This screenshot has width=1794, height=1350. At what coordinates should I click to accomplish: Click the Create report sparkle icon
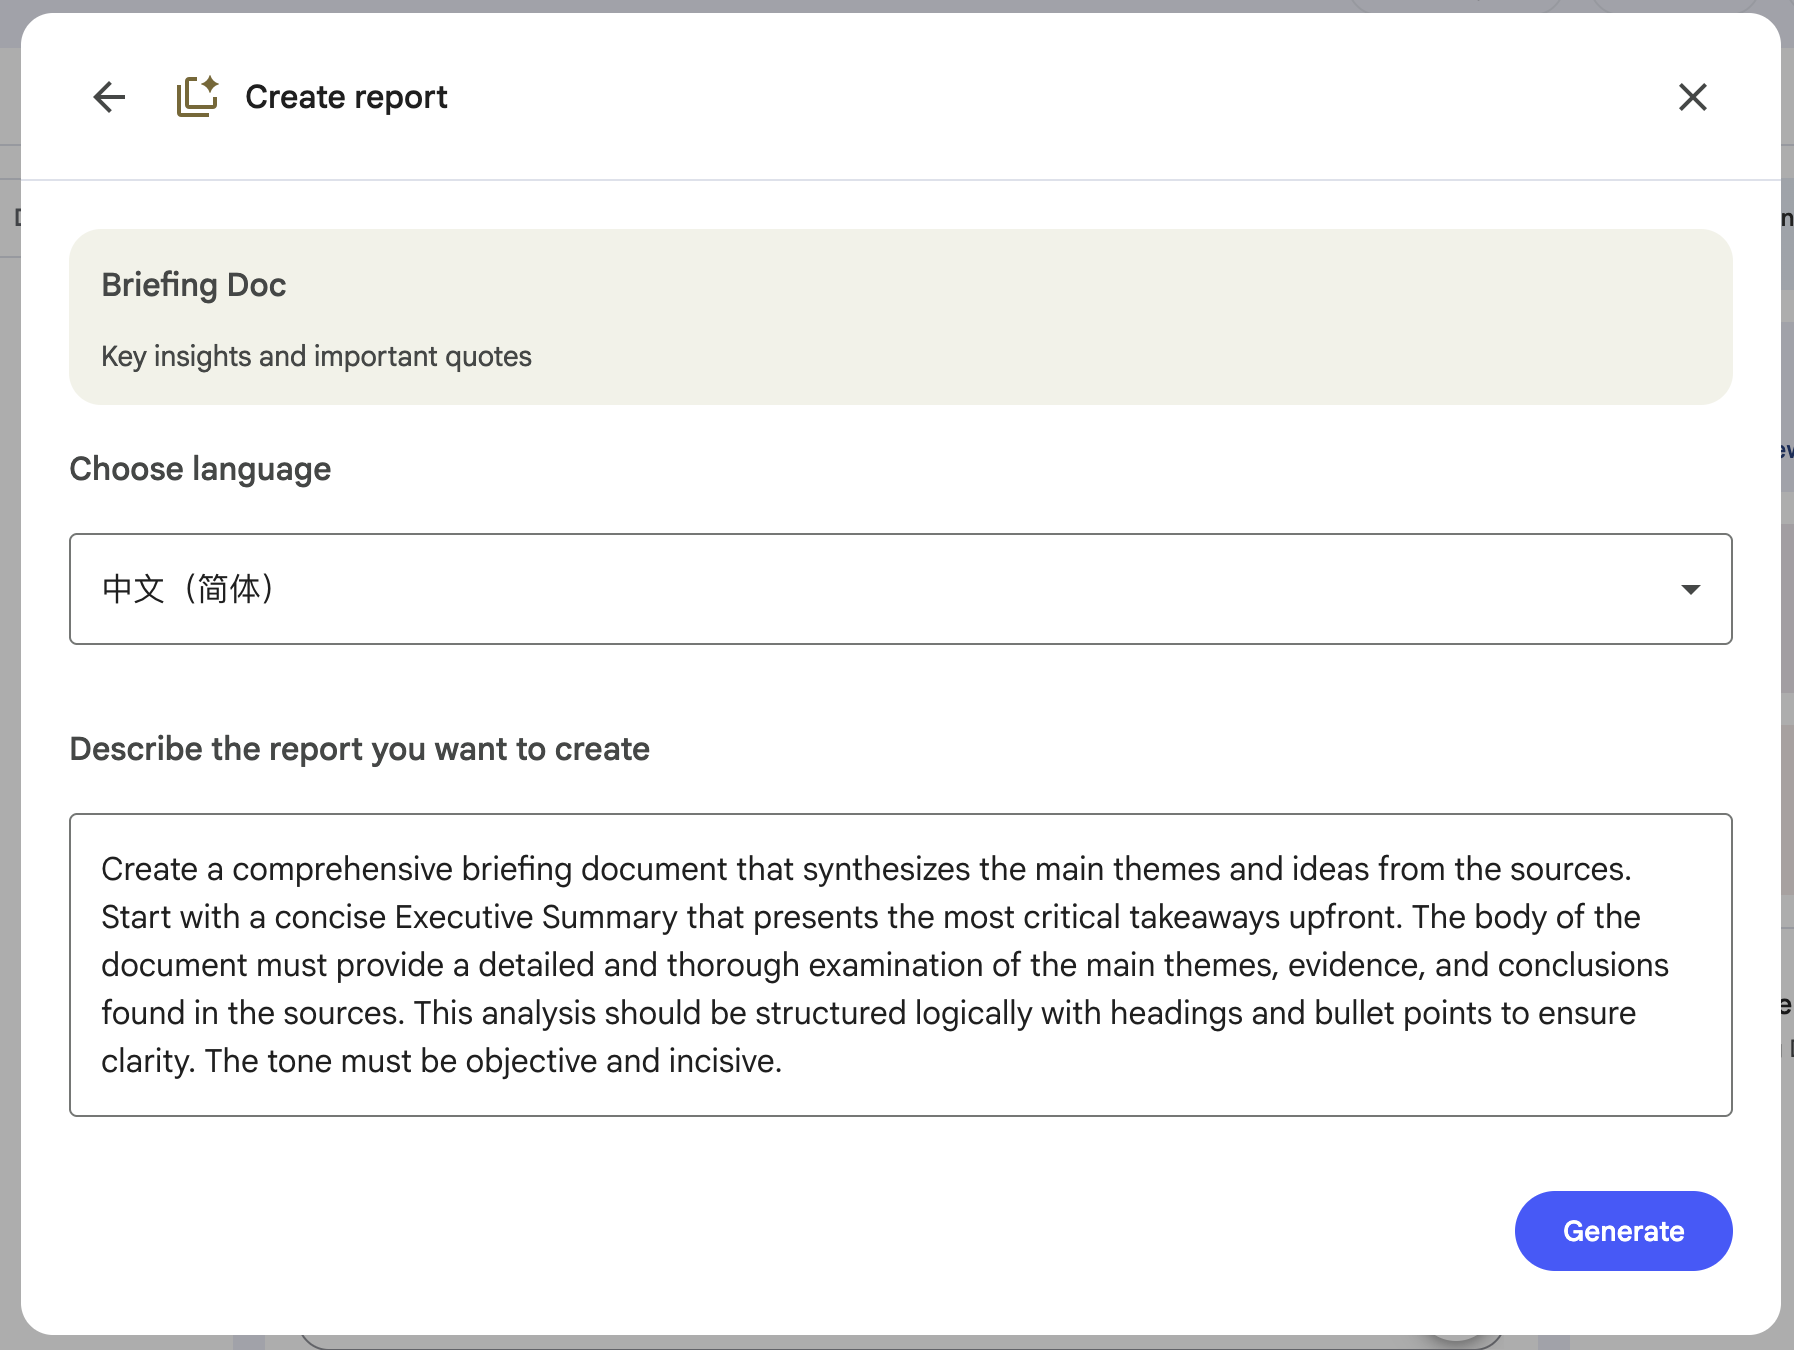point(198,97)
